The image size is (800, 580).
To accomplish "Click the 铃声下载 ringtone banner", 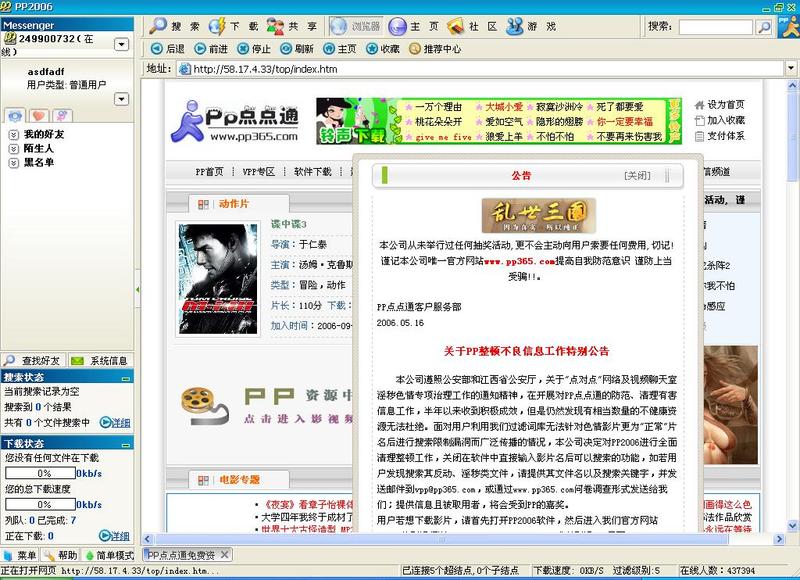I will pos(498,121).
